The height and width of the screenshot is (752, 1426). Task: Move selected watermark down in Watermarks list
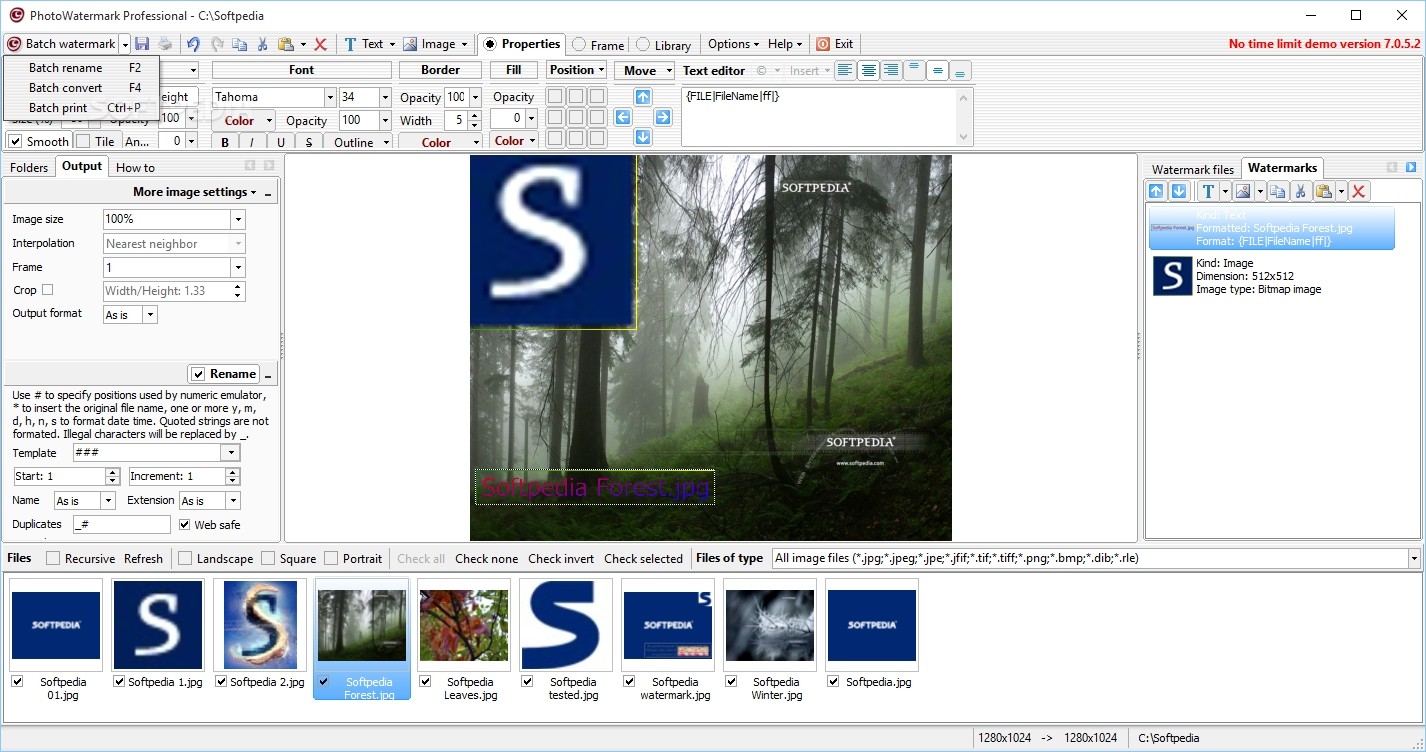(1179, 191)
